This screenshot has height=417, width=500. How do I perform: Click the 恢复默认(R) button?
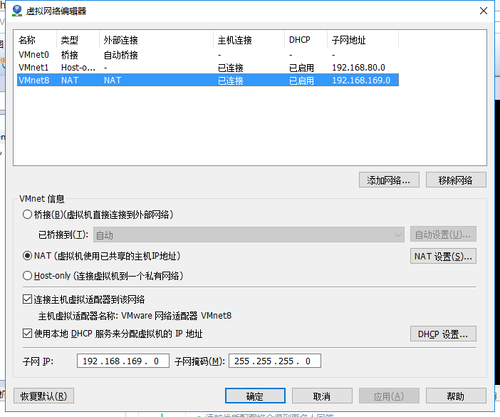[44, 396]
